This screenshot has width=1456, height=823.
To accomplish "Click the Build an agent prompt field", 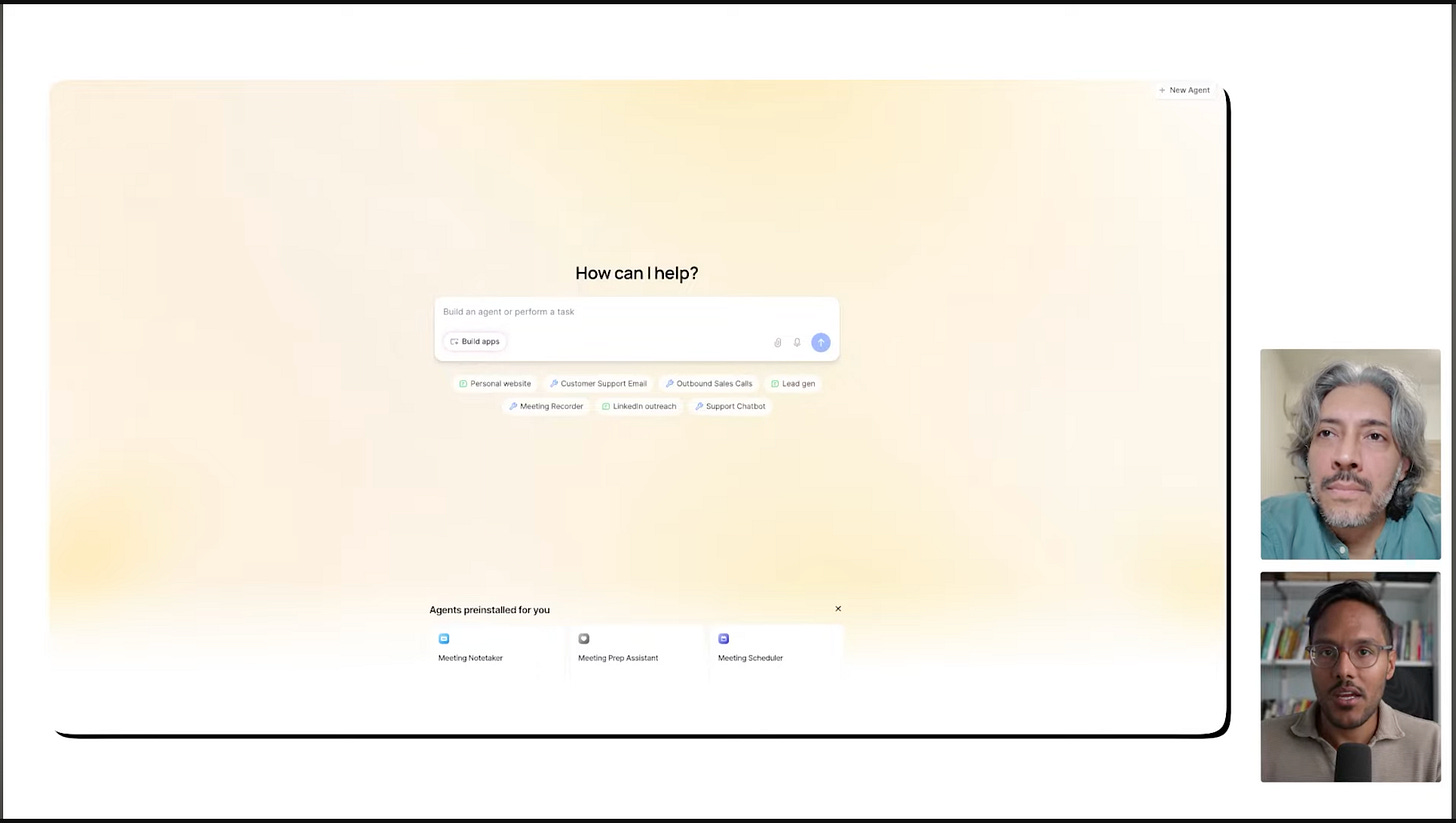I will [x=636, y=312].
